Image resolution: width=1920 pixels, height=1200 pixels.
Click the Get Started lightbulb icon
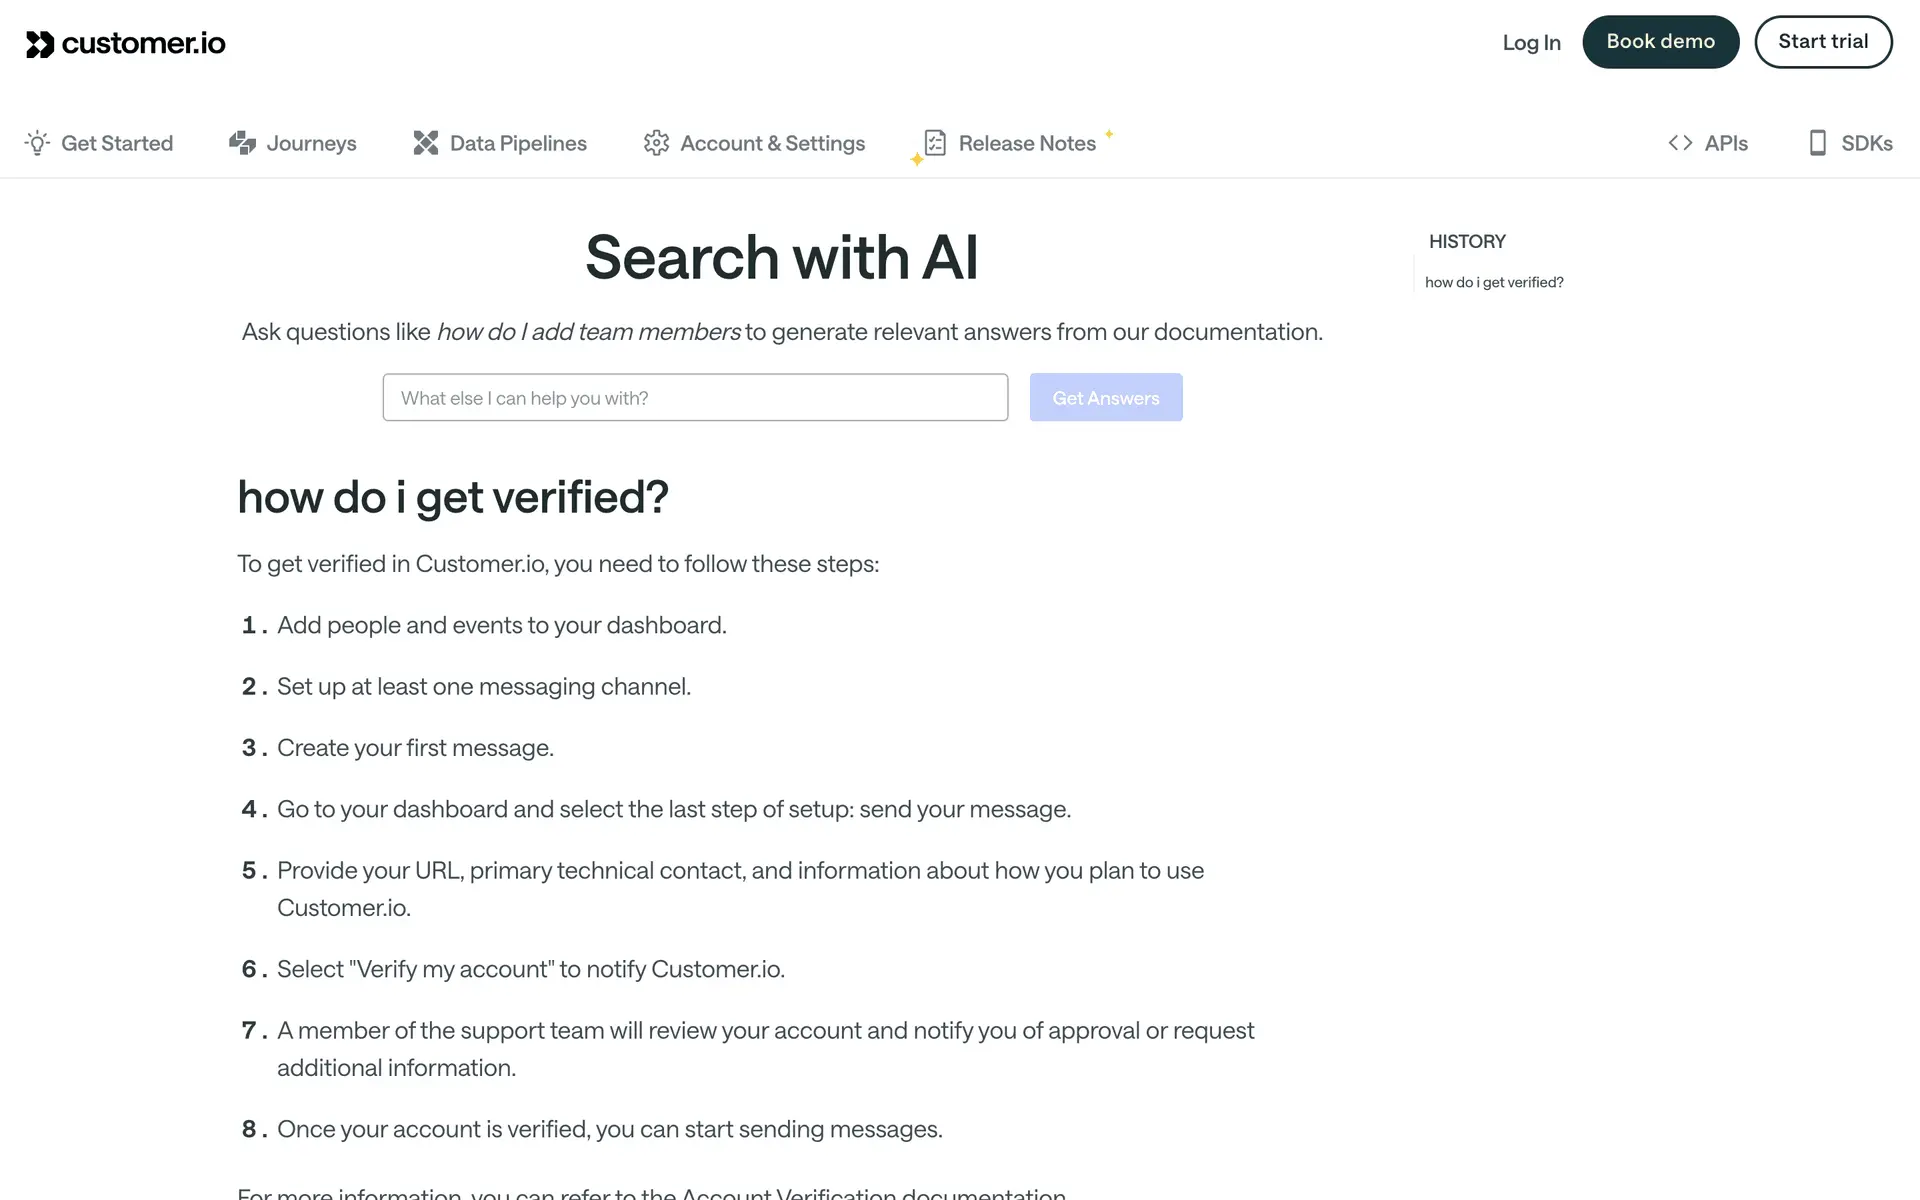click(37, 143)
